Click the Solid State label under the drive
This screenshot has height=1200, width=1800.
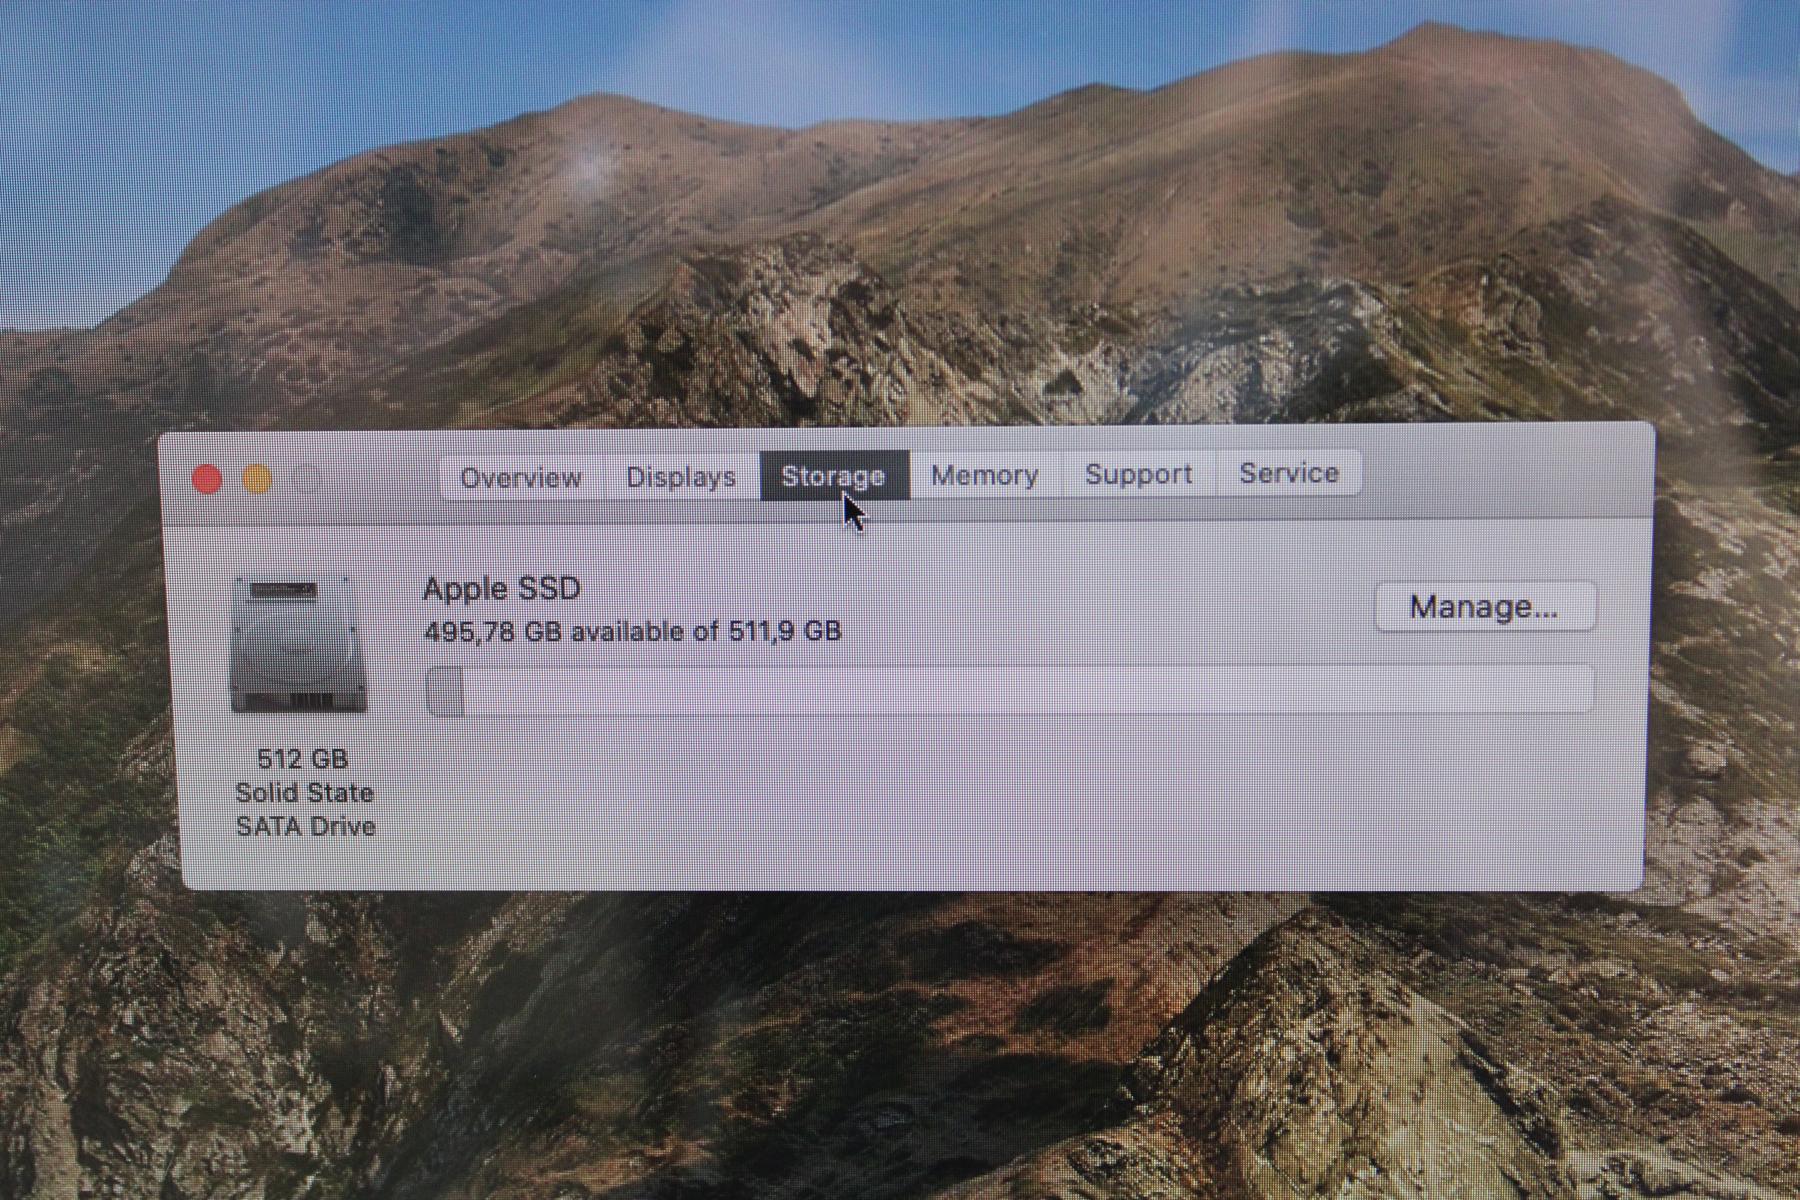point(305,793)
